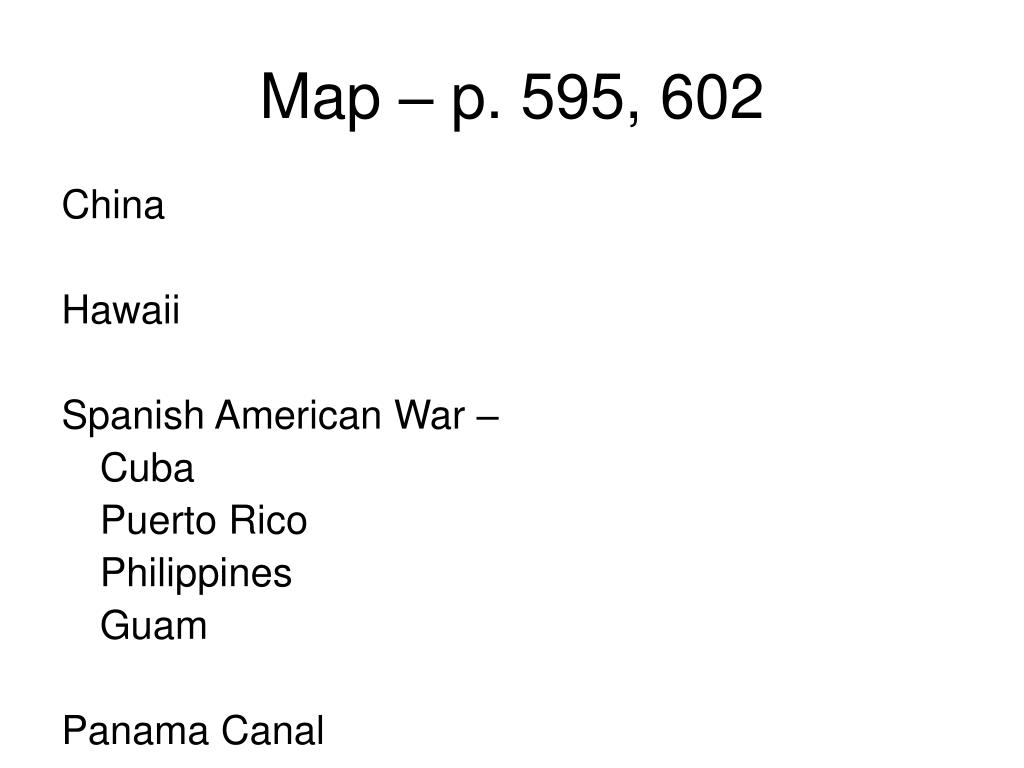This screenshot has height=768, width=1024.
Task: Select the page number 595 in the title
Action: [573, 97]
